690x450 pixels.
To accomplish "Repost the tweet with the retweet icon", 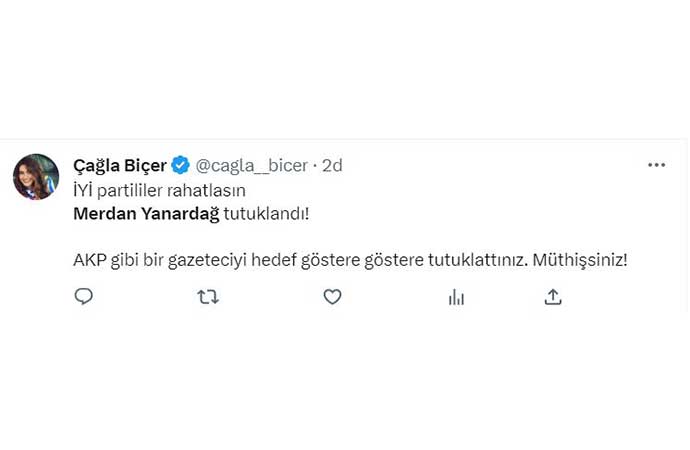I will 208,297.
